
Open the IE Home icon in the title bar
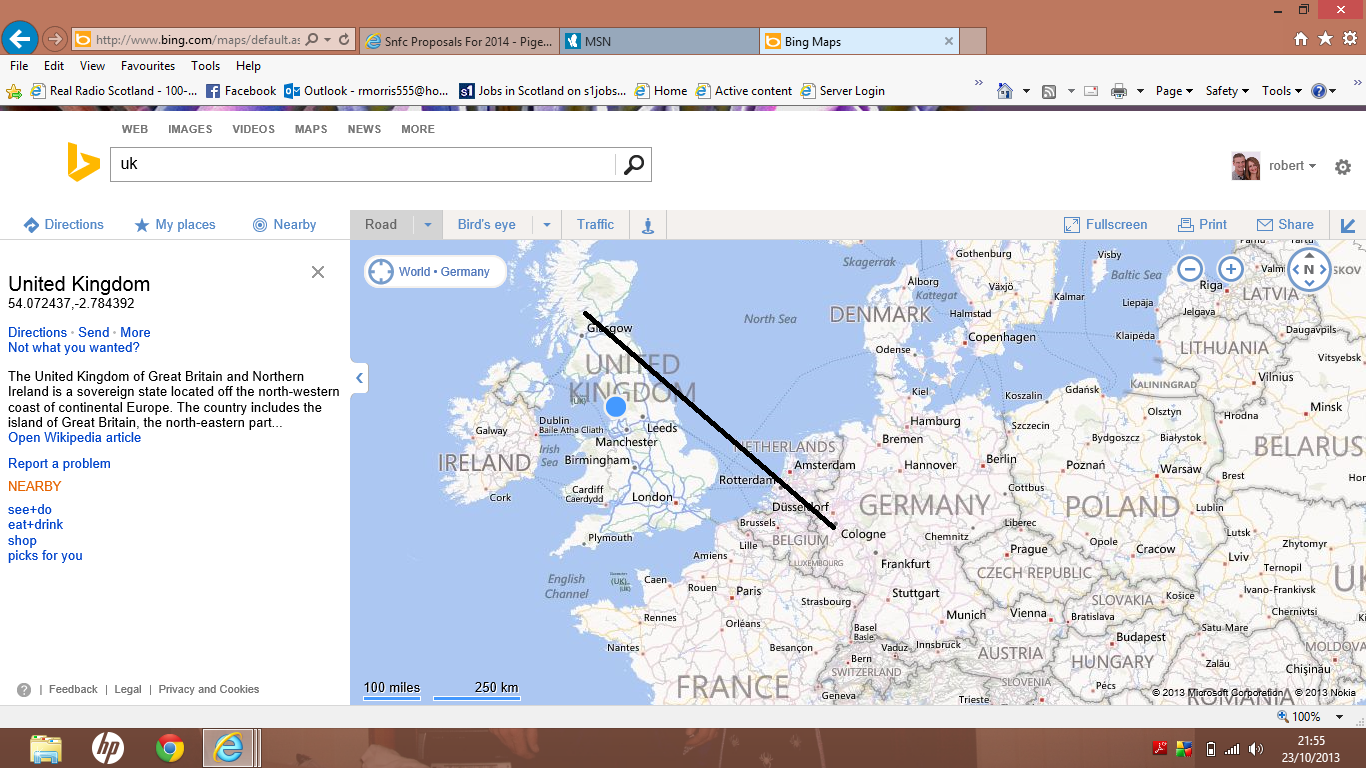(x=1300, y=39)
